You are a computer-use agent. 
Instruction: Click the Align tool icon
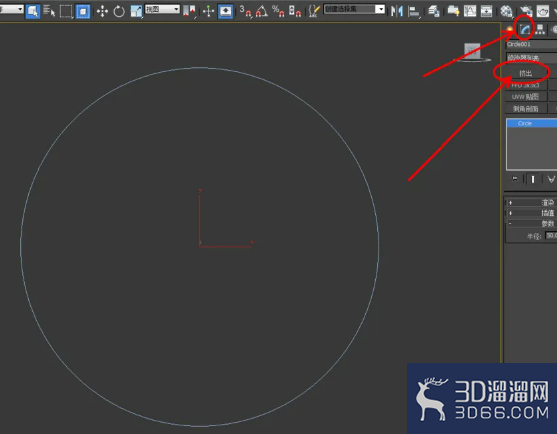tap(414, 11)
